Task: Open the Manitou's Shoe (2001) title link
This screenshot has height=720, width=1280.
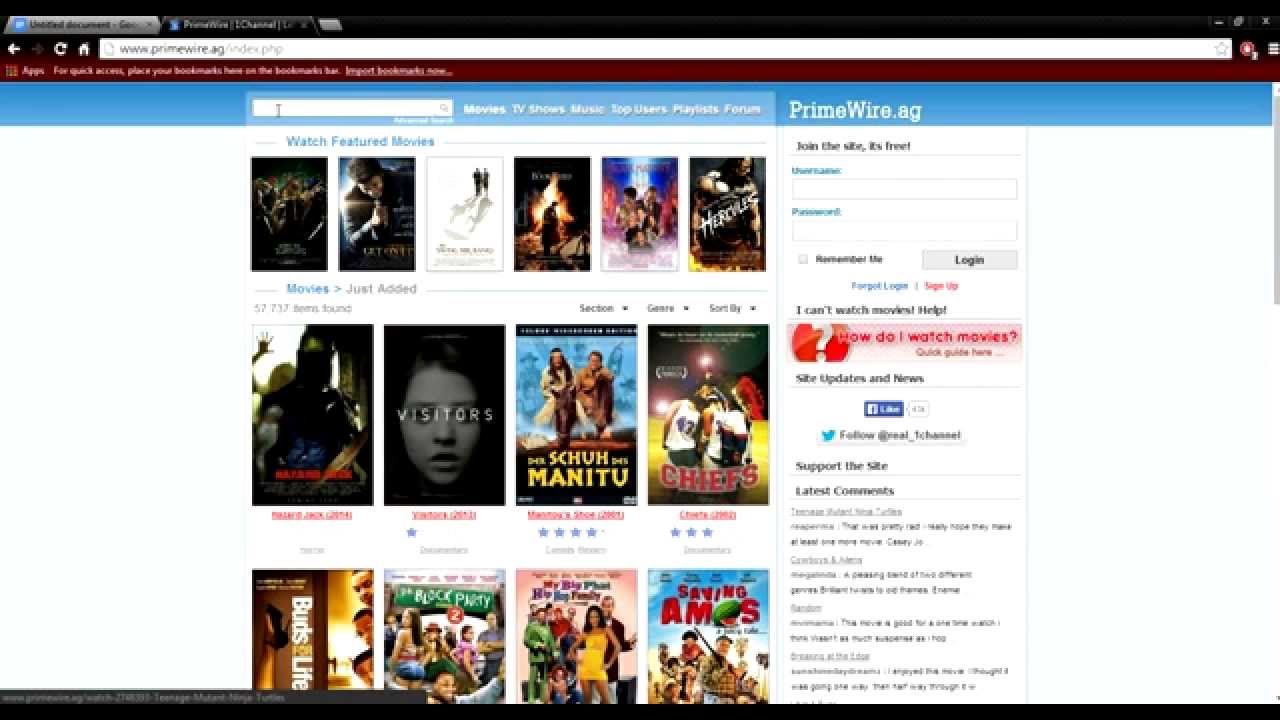Action: tap(575, 515)
